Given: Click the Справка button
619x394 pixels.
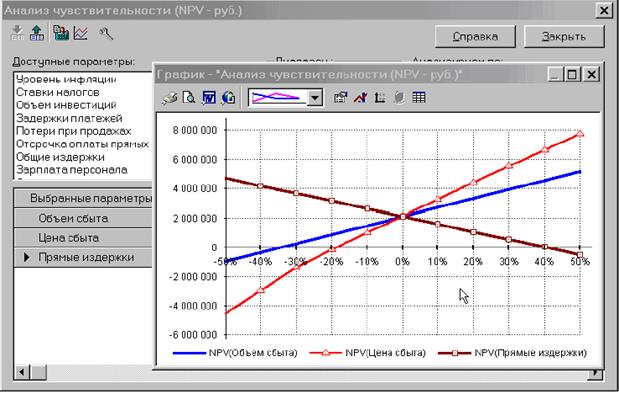Looking at the screenshot, I should [475, 37].
